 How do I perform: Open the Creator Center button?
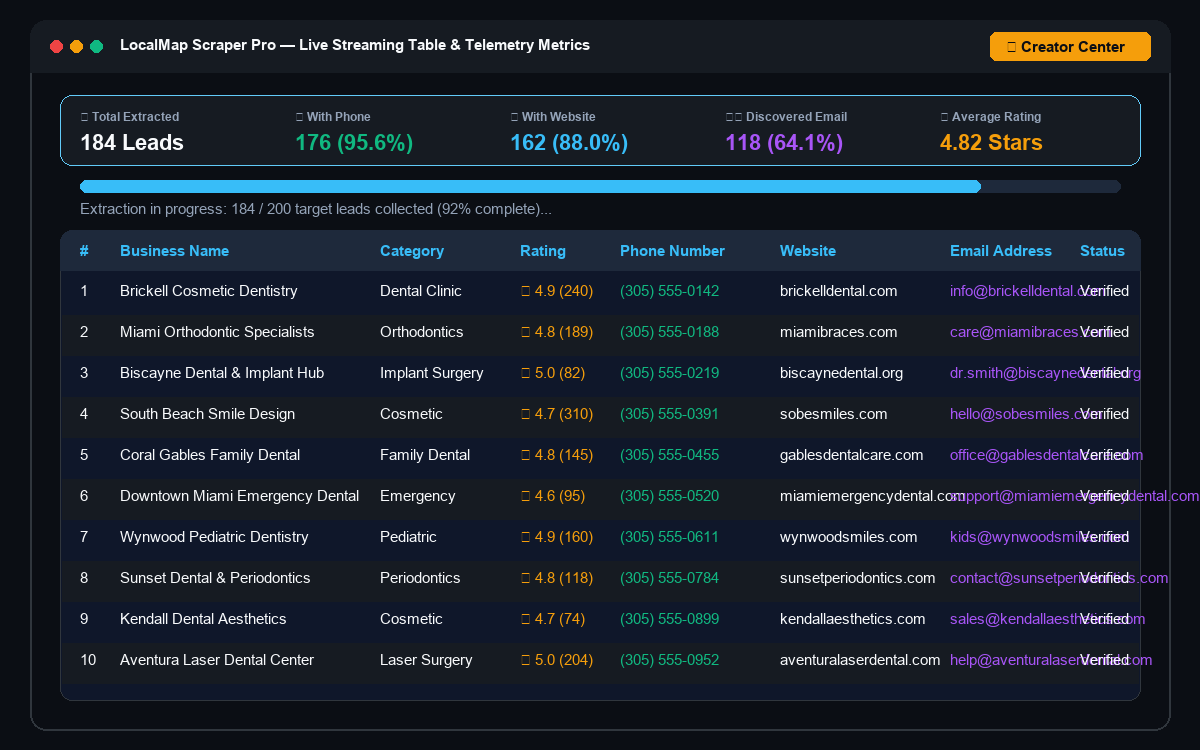pyautogui.click(x=1070, y=47)
